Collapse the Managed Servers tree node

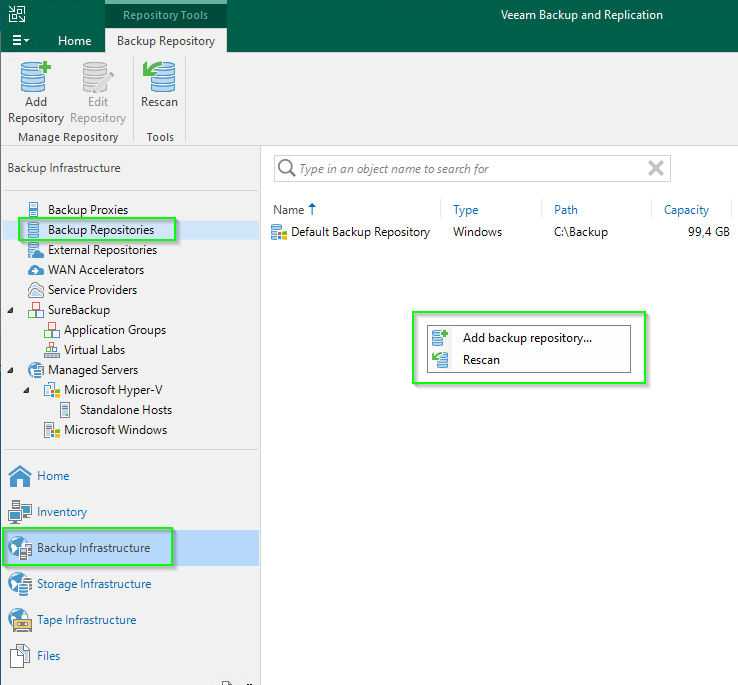pyautogui.click(x=11, y=371)
